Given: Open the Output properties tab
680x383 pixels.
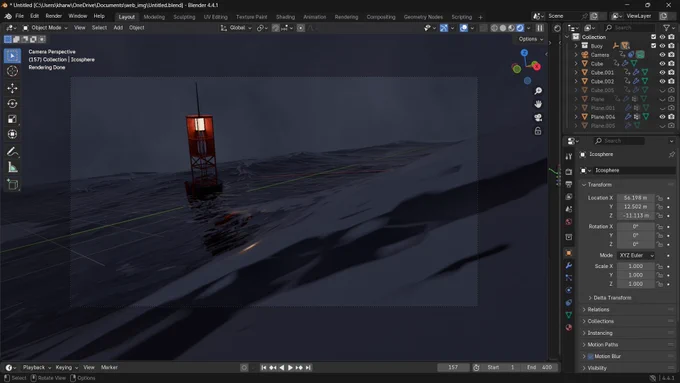Looking at the screenshot, I should (x=569, y=184).
